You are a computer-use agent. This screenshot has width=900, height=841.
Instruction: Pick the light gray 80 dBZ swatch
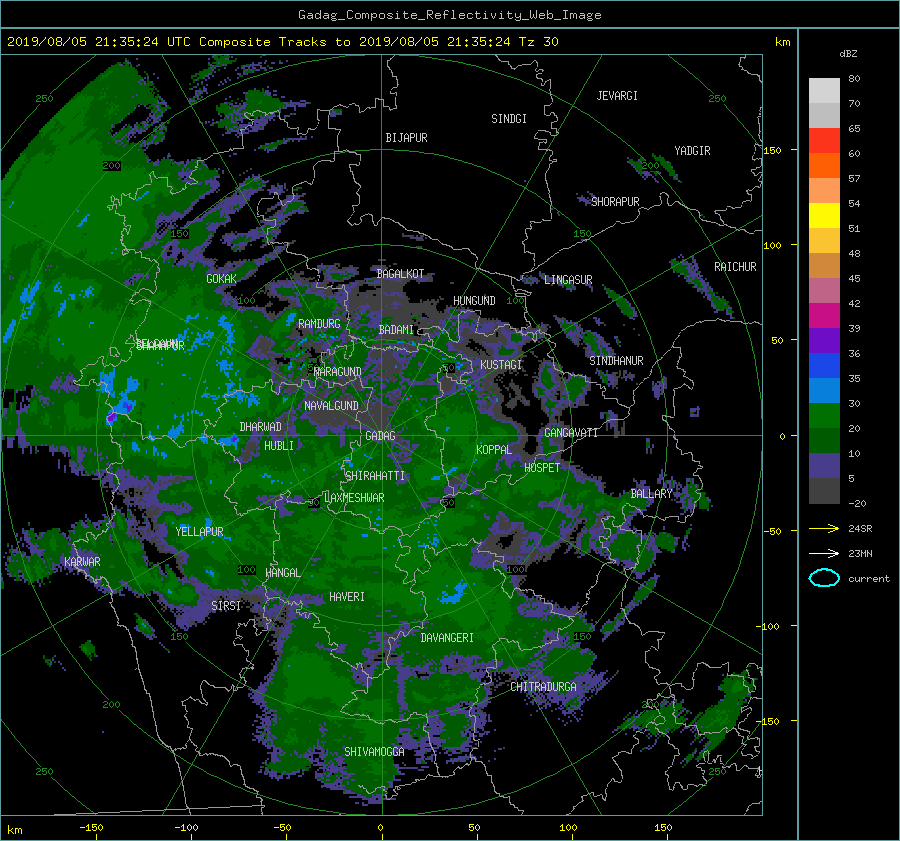824,90
